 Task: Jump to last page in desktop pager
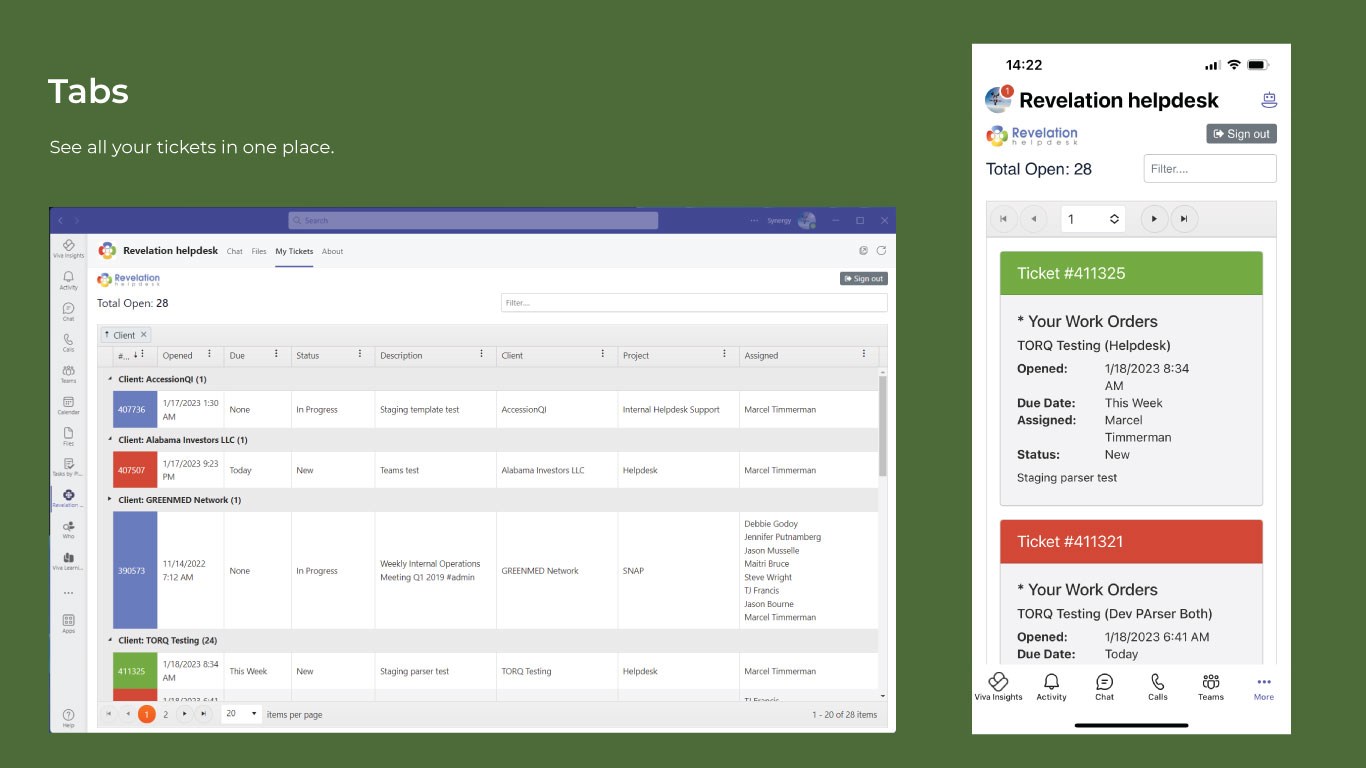click(203, 714)
